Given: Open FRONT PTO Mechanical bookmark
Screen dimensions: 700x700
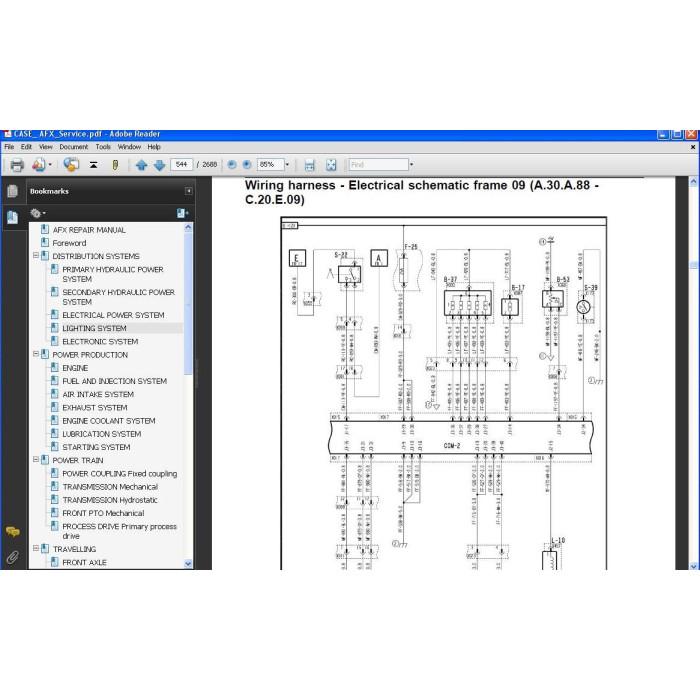Looking at the screenshot, I should pyautogui.click(x=103, y=513).
